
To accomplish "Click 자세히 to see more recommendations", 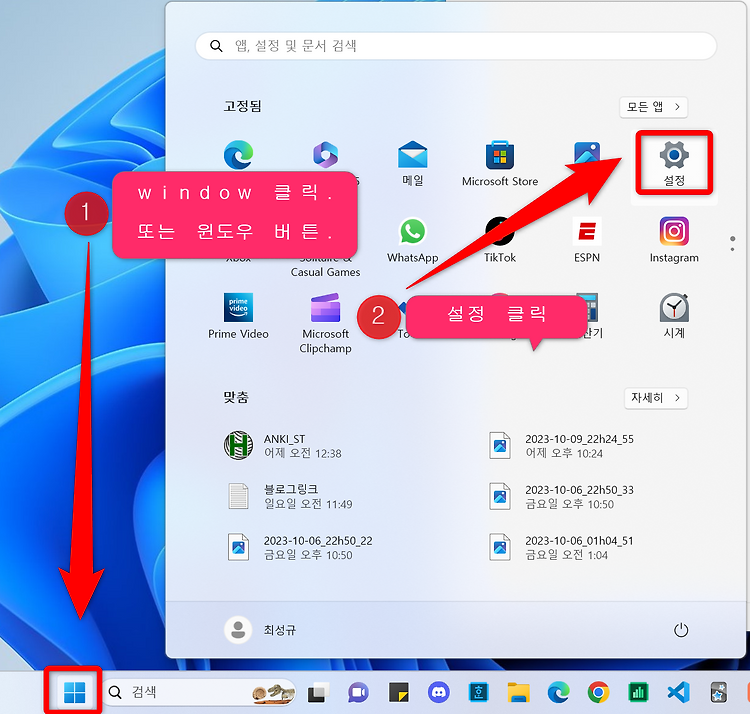I will [x=656, y=398].
